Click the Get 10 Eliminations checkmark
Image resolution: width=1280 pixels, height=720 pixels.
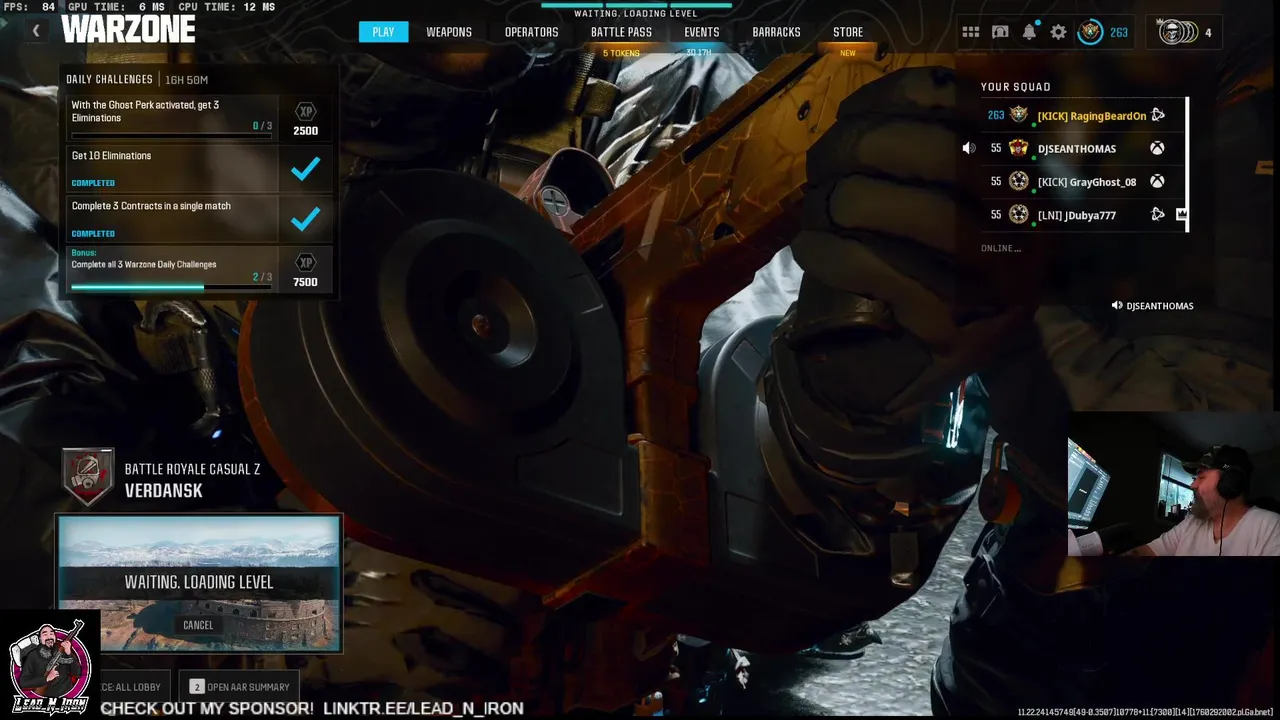coord(305,169)
